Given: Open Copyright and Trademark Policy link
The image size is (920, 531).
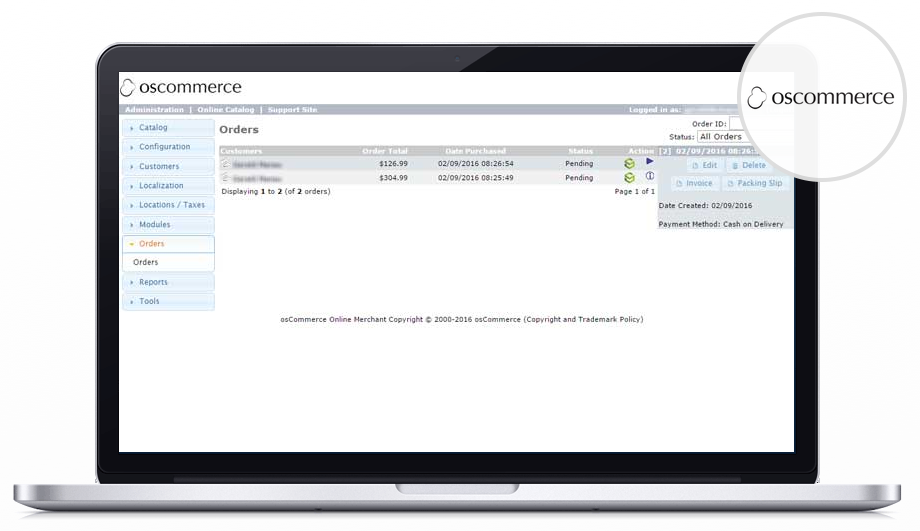Looking at the screenshot, I should pos(583,320).
